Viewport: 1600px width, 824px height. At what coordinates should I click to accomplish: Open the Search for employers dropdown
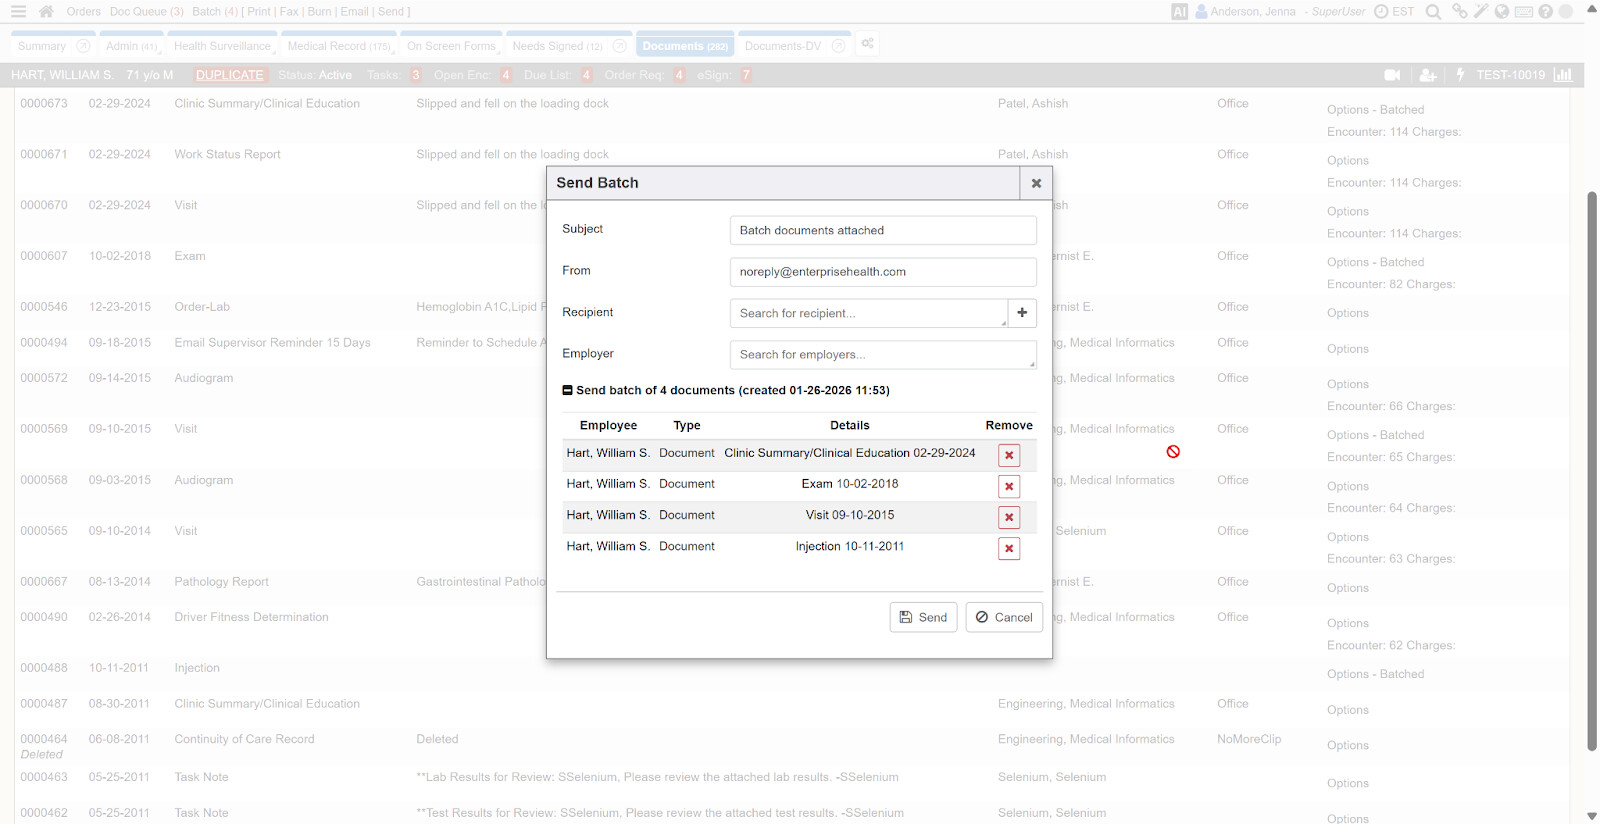(x=882, y=355)
